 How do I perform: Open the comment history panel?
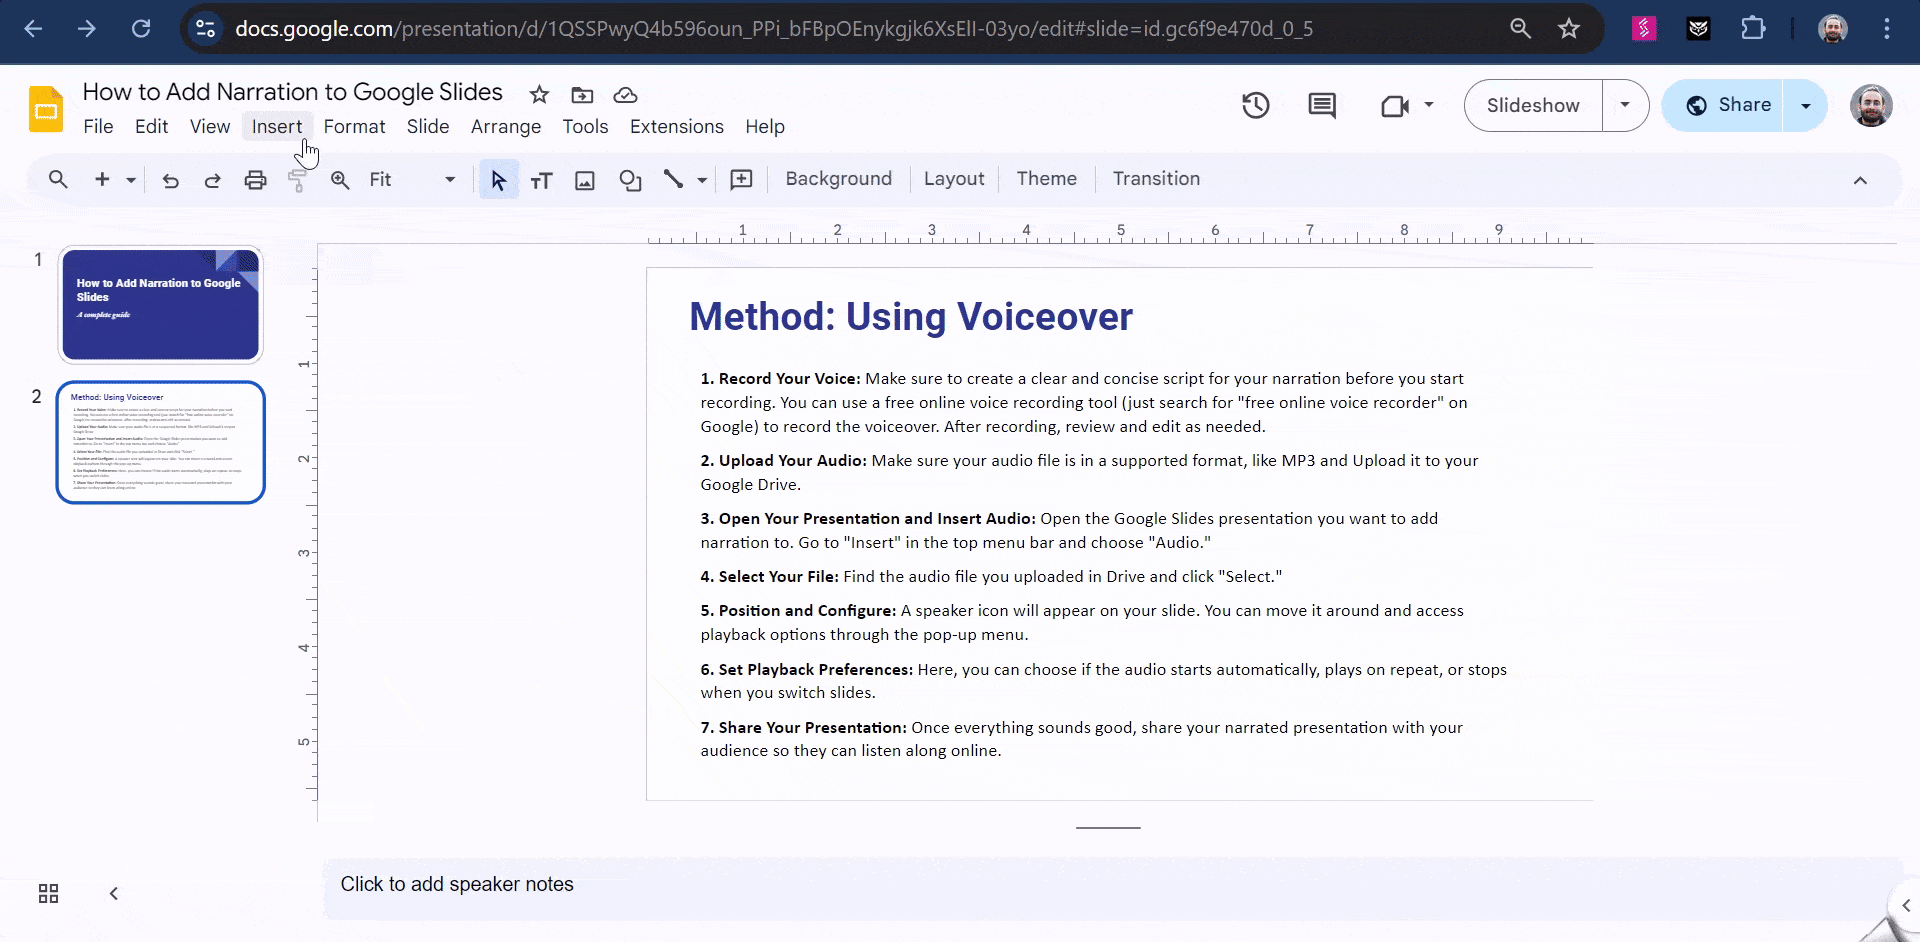(x=1322, y=105)
